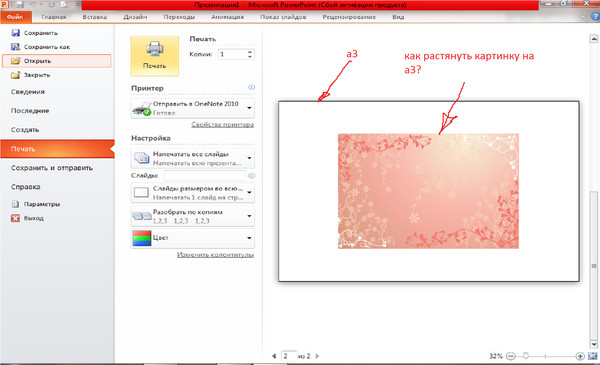Viewport: 600px width, 365px height.
Task: Expand Напечатать все слайды dropdown
Action: click(249, 158)
